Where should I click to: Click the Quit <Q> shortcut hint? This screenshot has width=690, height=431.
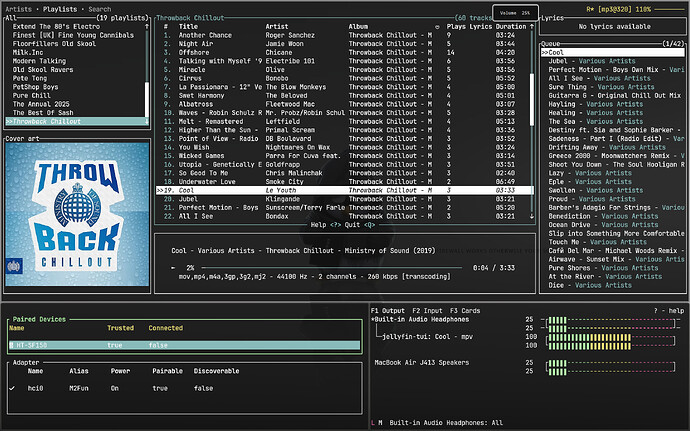coord(360,225)
